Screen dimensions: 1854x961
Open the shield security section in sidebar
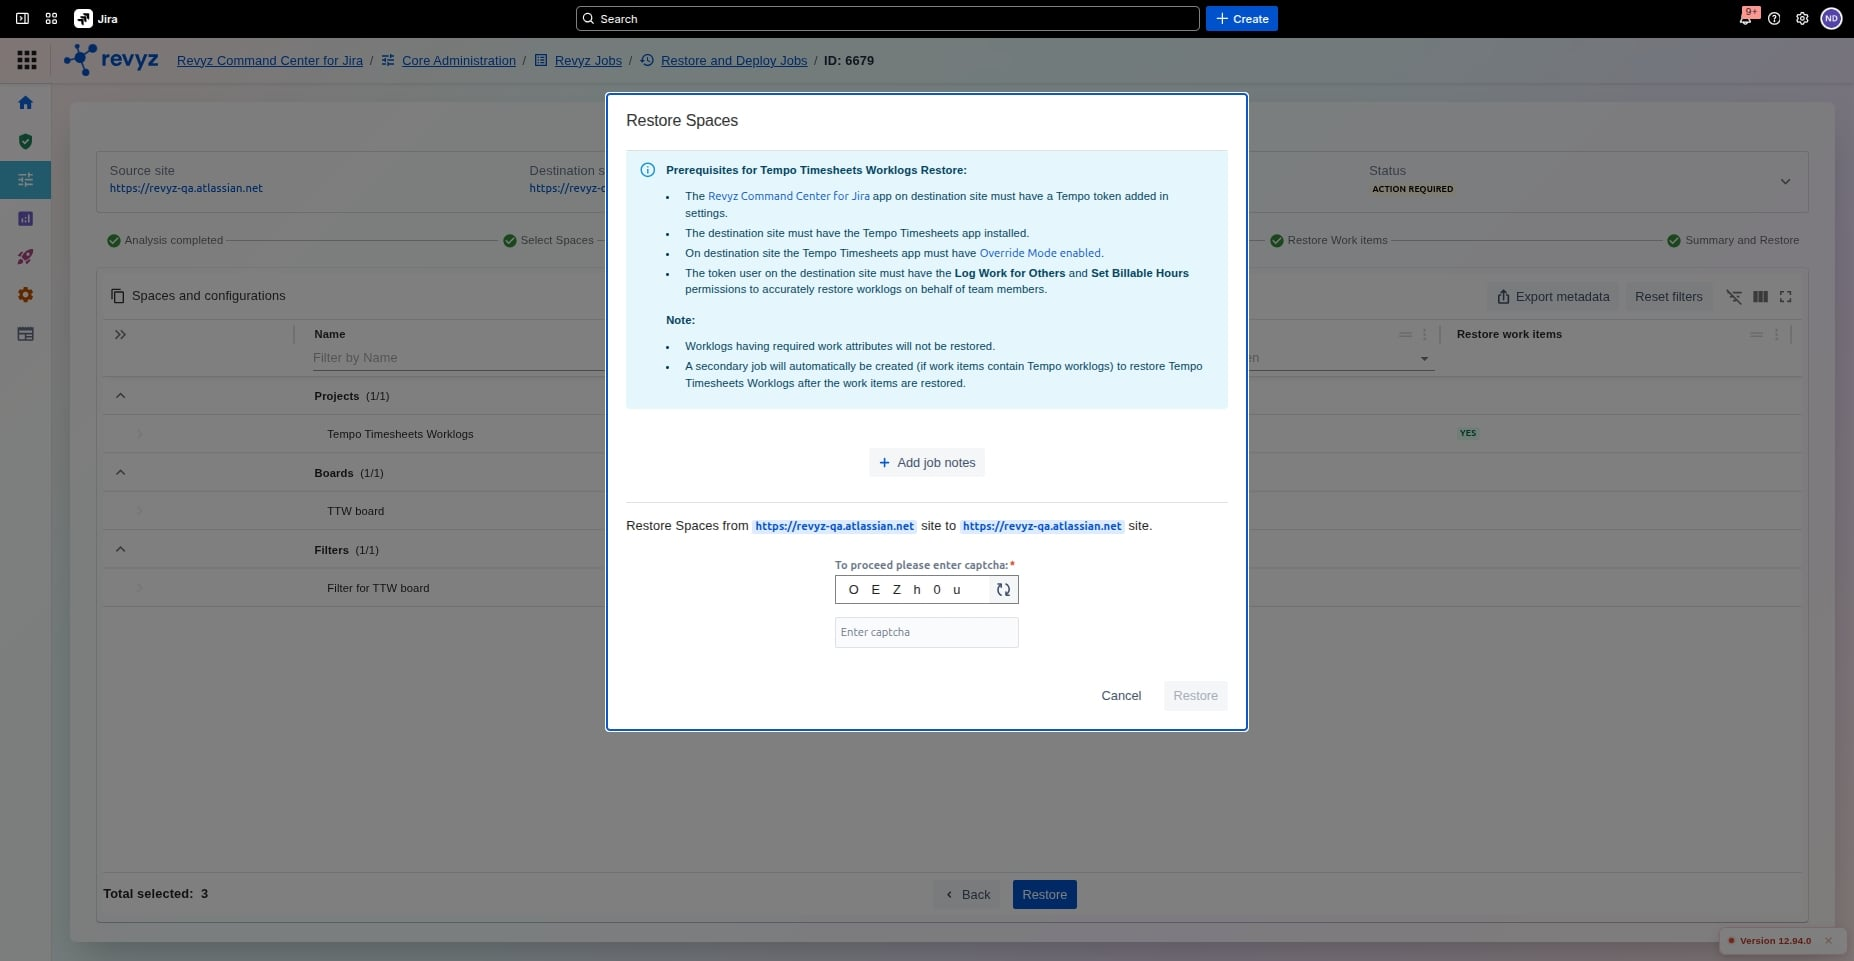pyautogui.click(x=26, y=142)
